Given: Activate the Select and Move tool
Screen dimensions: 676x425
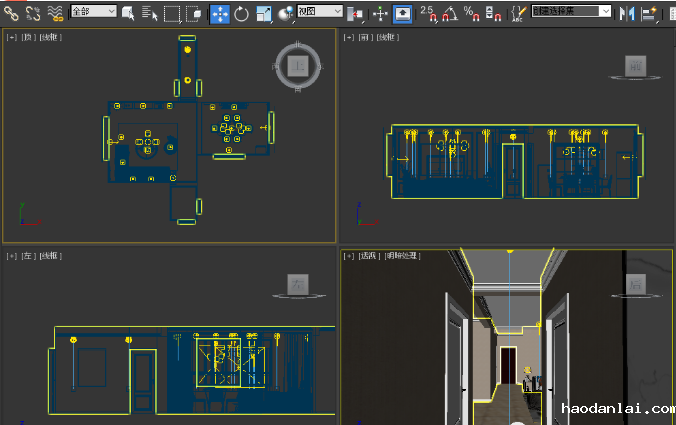Looking at the screenshot, I should click(220, 14).
